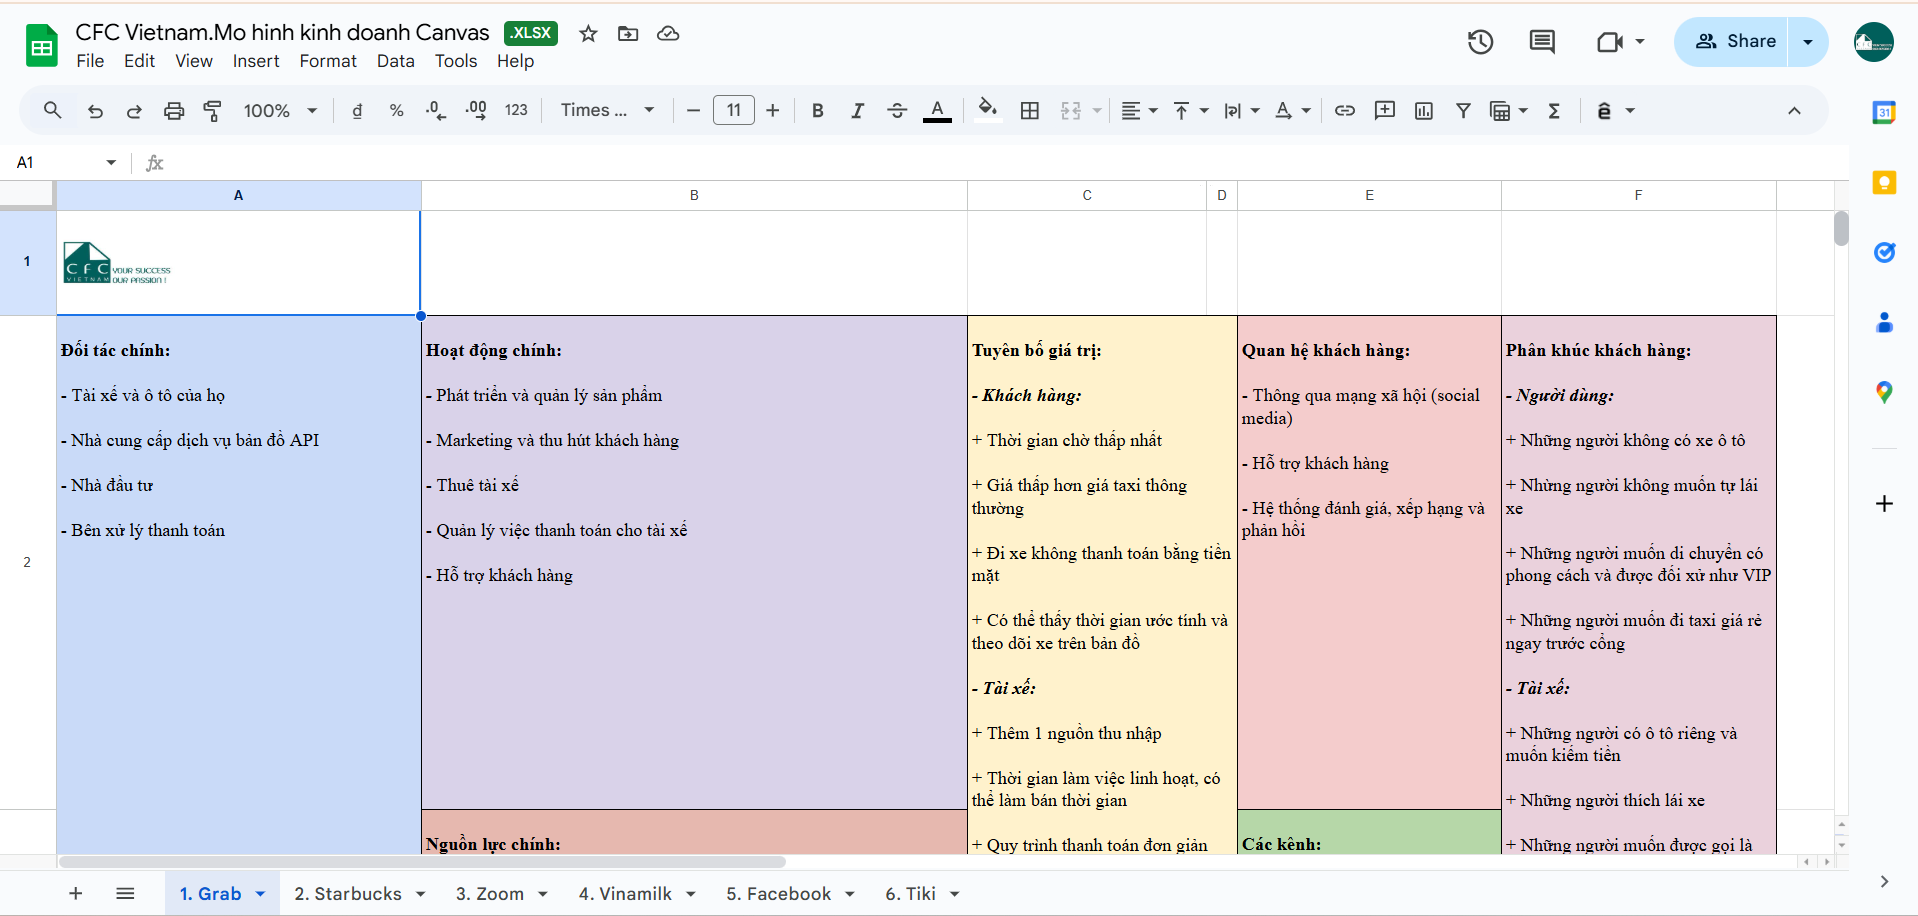
Task: Redo the last action
Action: (x=134, y=111)
